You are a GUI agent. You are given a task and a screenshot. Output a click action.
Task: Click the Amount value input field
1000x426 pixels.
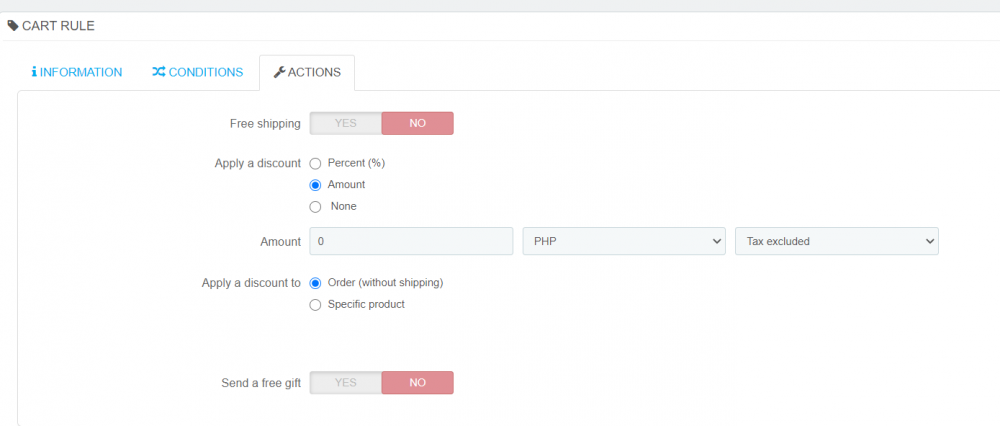pyautogui.click(x=411, y=241)
